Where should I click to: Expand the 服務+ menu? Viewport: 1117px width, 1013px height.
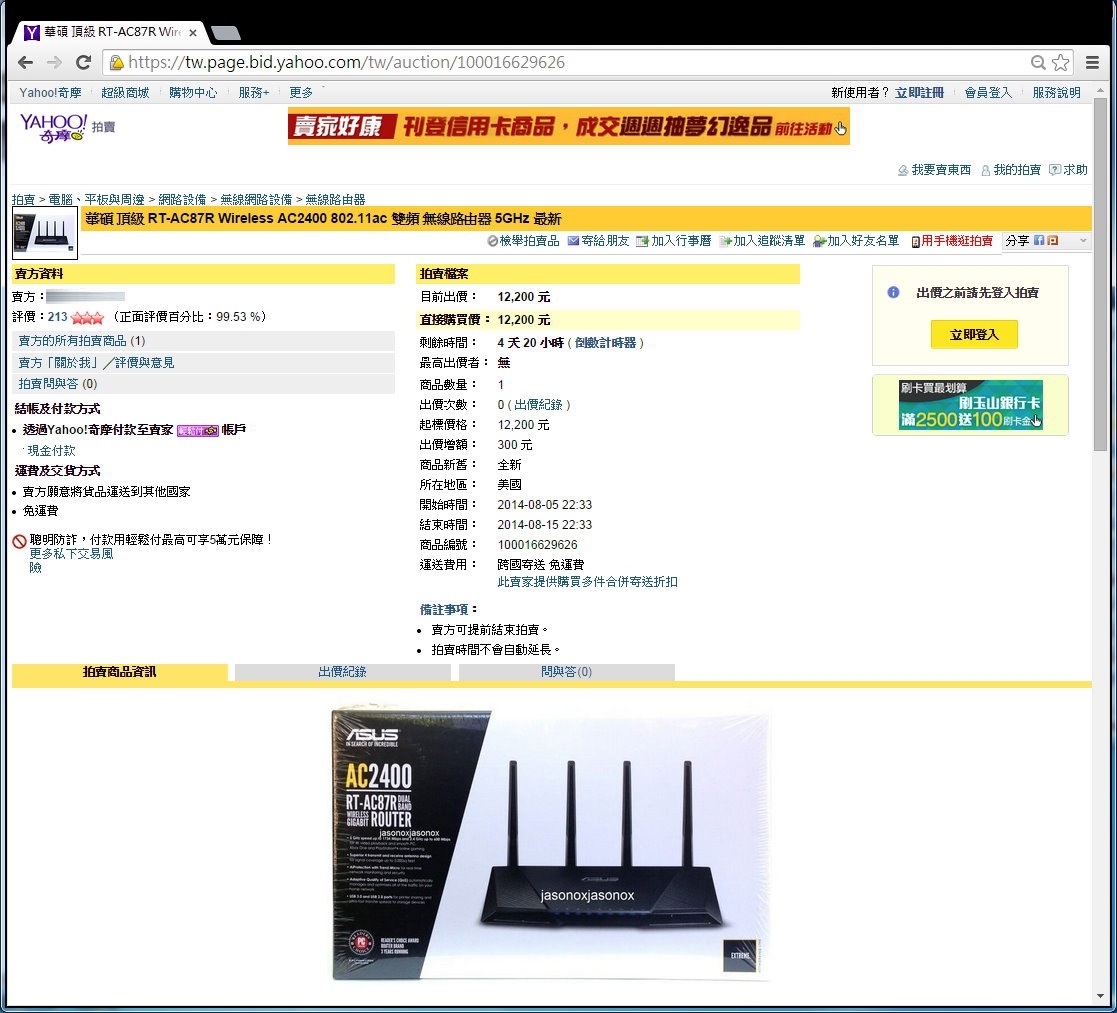coord(254,93)
